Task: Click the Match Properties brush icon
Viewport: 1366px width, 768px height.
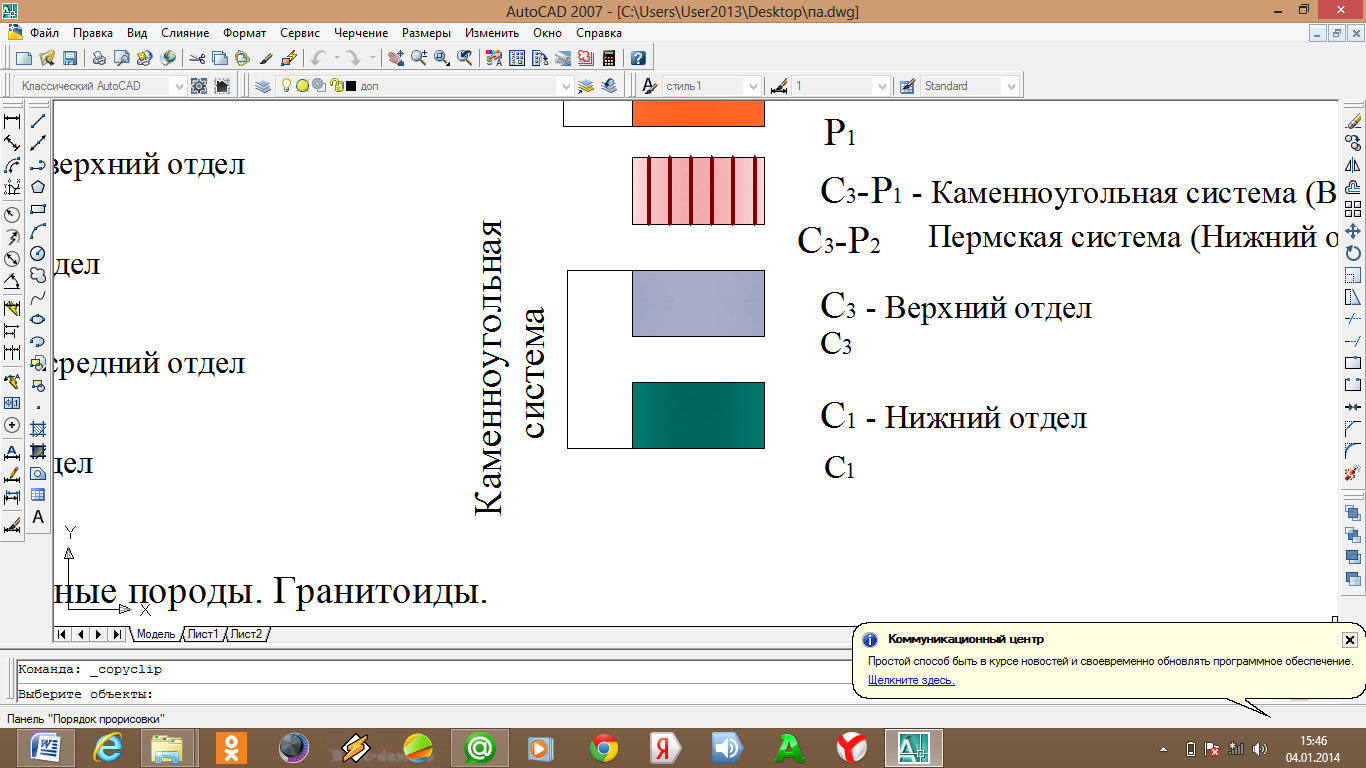Action: [266, 58]
